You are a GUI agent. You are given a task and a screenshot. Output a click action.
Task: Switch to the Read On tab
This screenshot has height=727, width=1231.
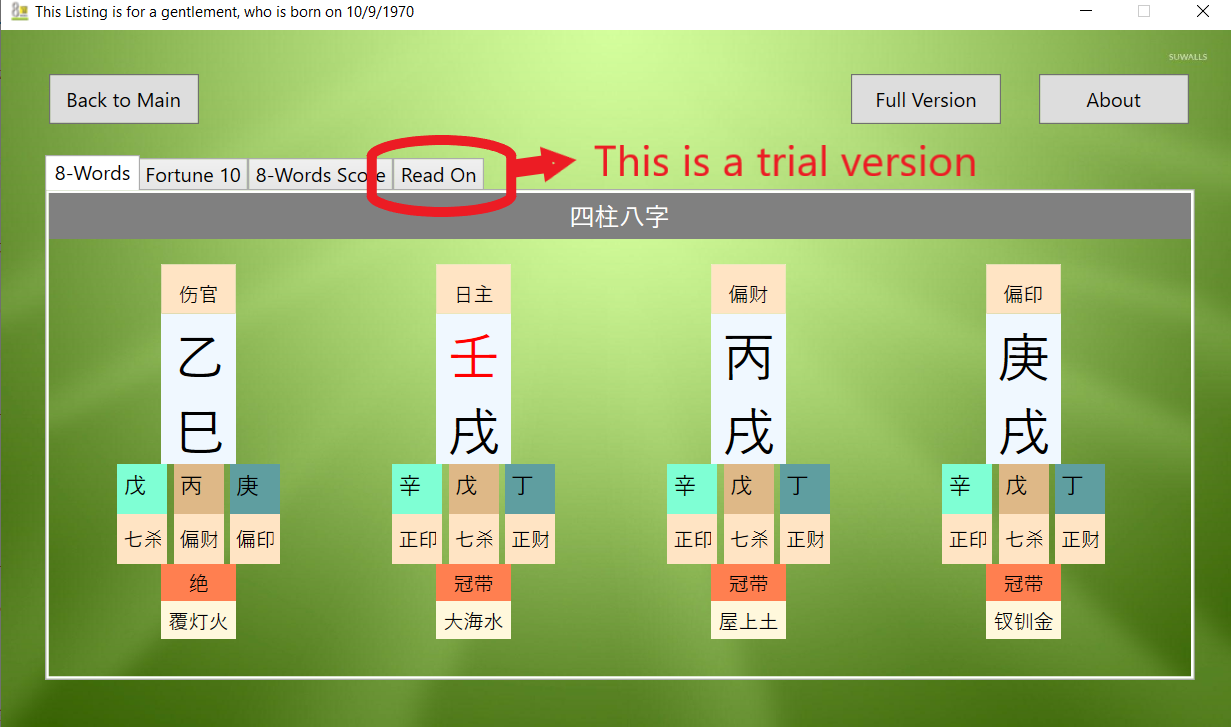tap(438, 175)
